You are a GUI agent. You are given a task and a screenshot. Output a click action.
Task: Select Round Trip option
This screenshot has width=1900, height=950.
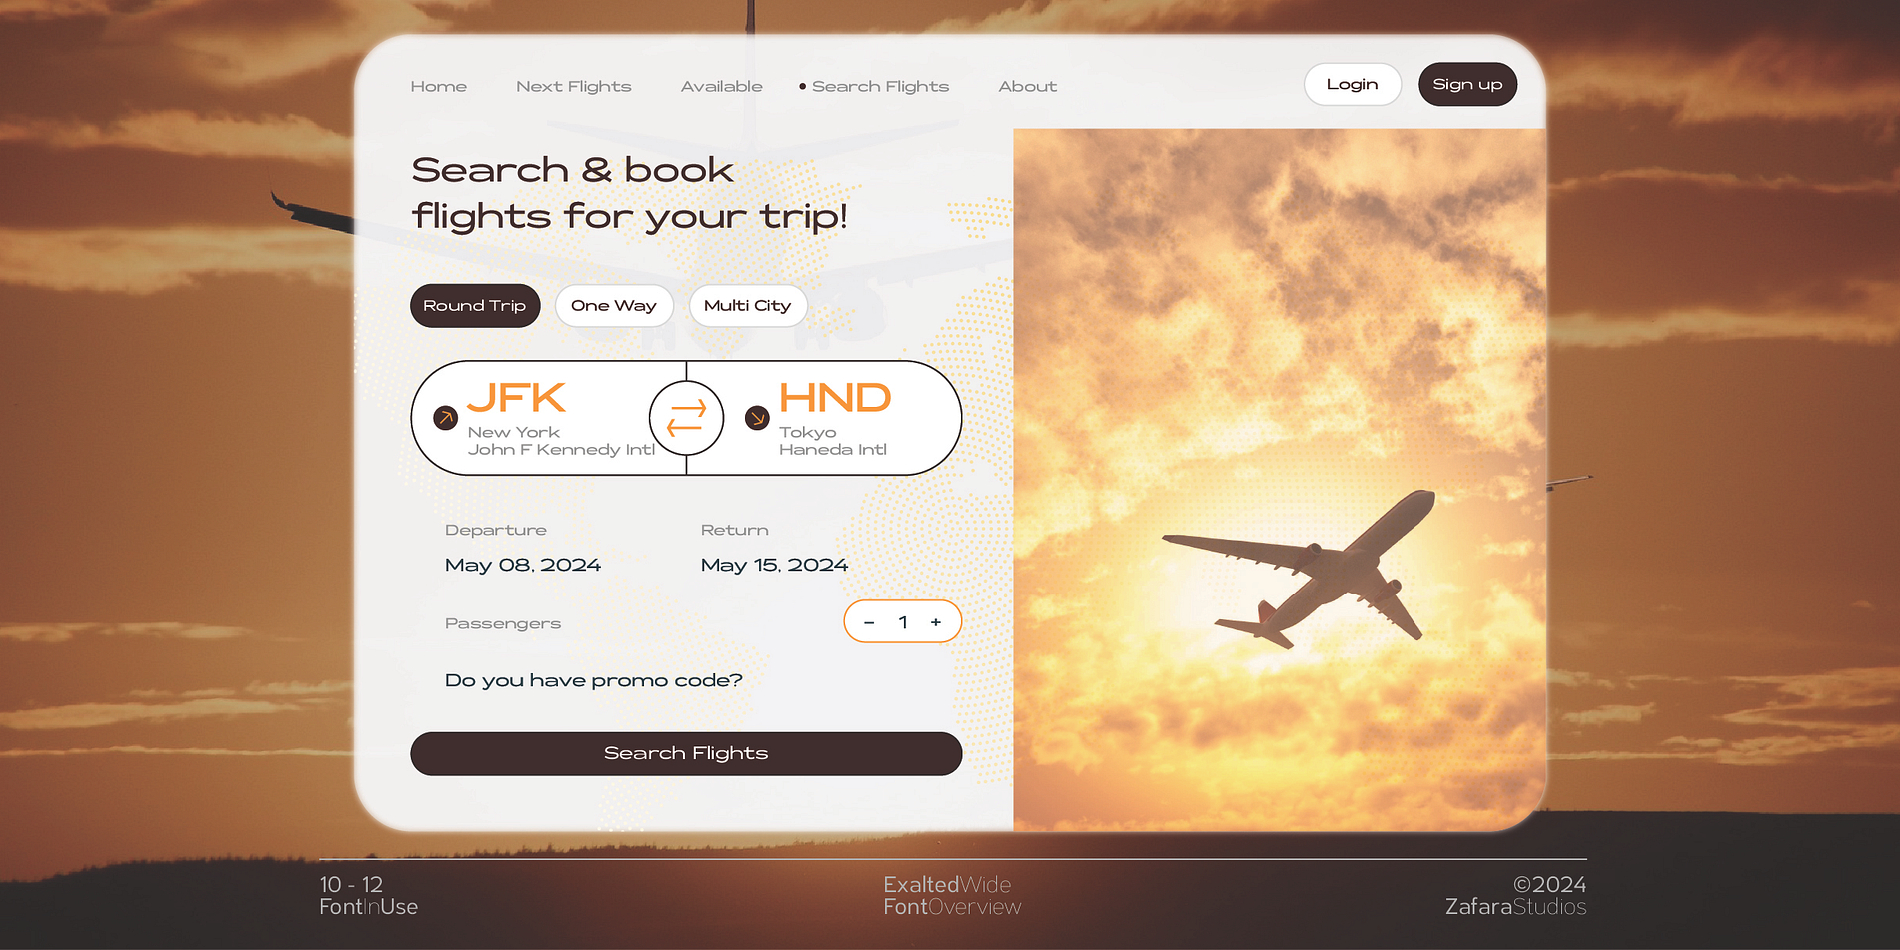click(x=475, y=306)
